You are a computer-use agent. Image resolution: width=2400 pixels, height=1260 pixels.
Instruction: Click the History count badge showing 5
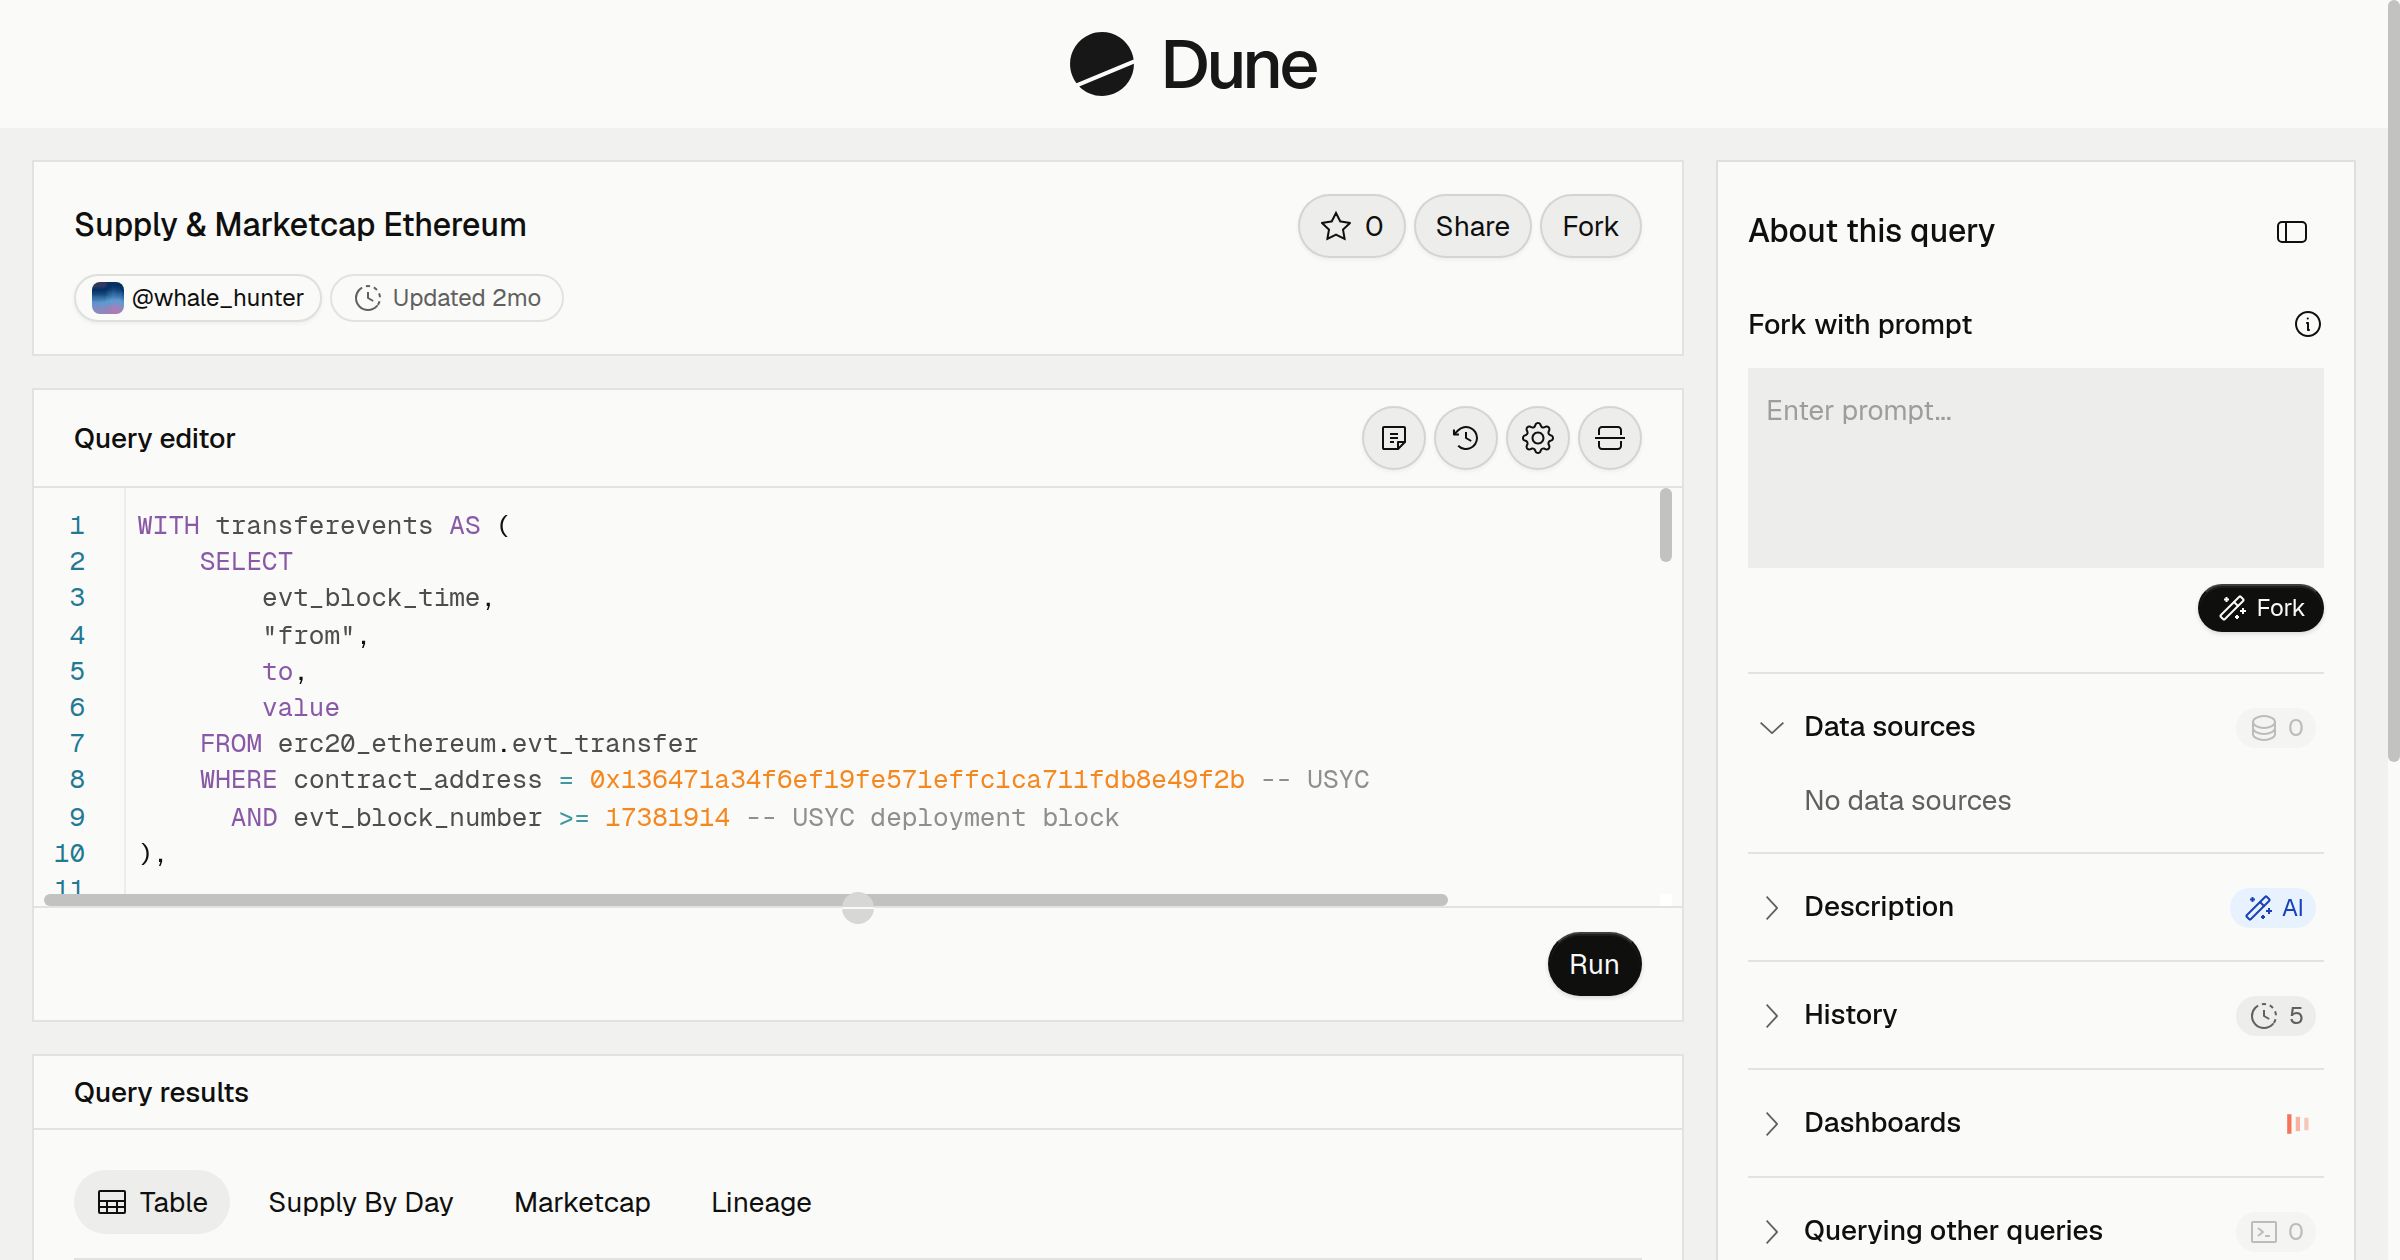tap(2276, 1015)
